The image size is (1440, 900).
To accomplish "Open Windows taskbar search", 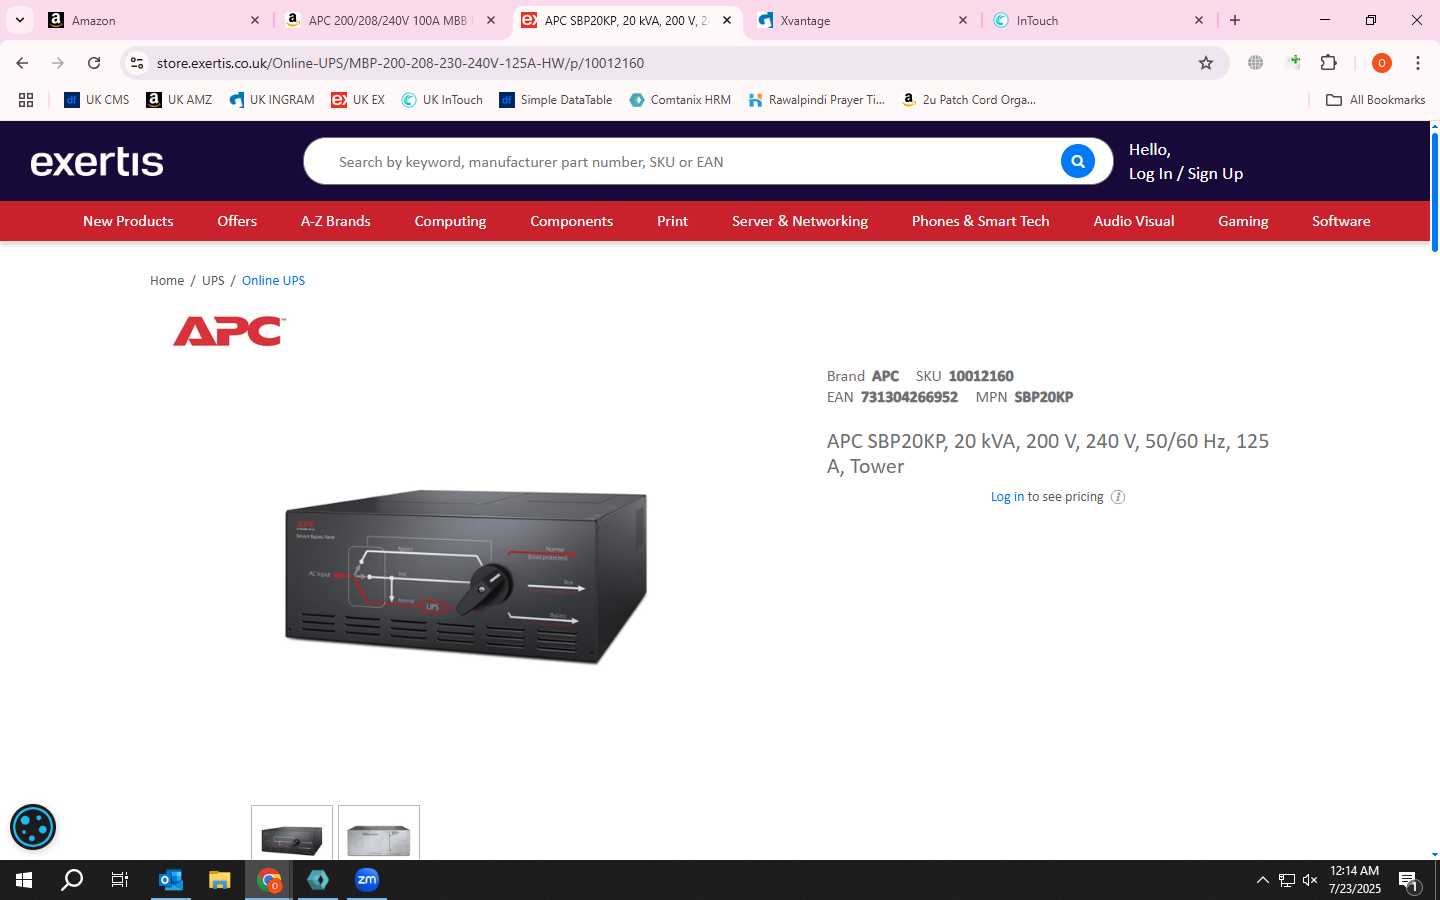I will pyautogui.click(x=72, y=880).
